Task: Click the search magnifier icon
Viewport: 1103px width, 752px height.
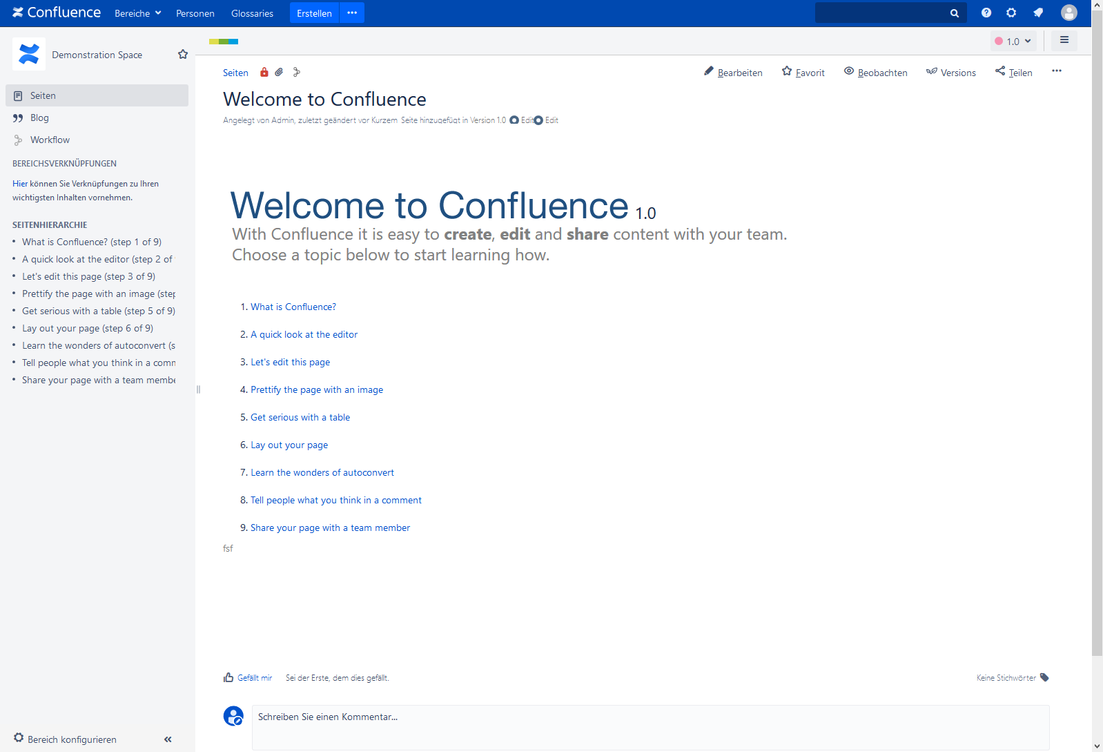Action: pyautogui.click(x=955, y=13)
